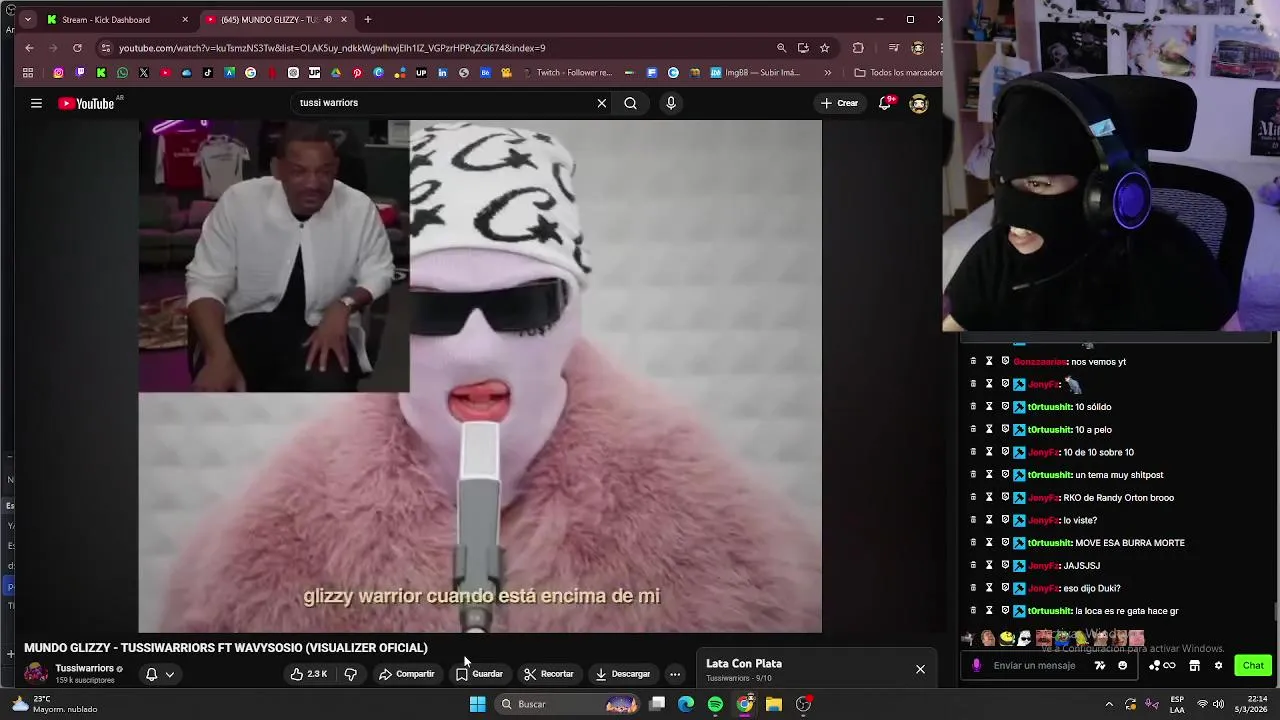The image size is (1280, 720).
Task: Like the video with 2.3 K thumbs up
Action: click(309, 674)
